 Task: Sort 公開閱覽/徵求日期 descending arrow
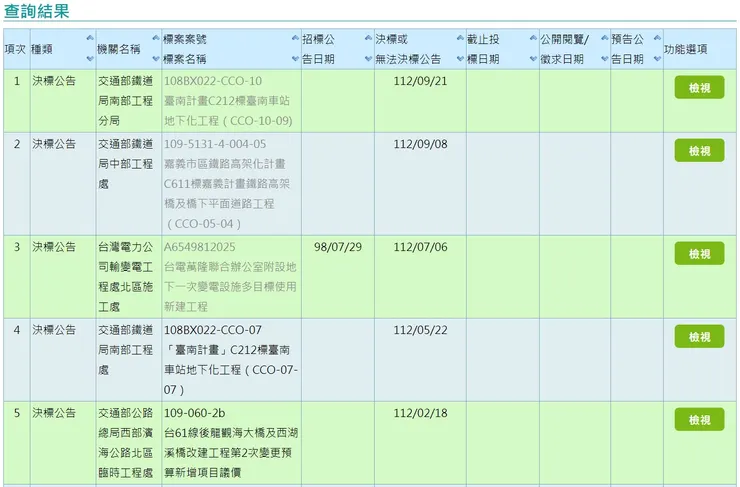(605, 59)
